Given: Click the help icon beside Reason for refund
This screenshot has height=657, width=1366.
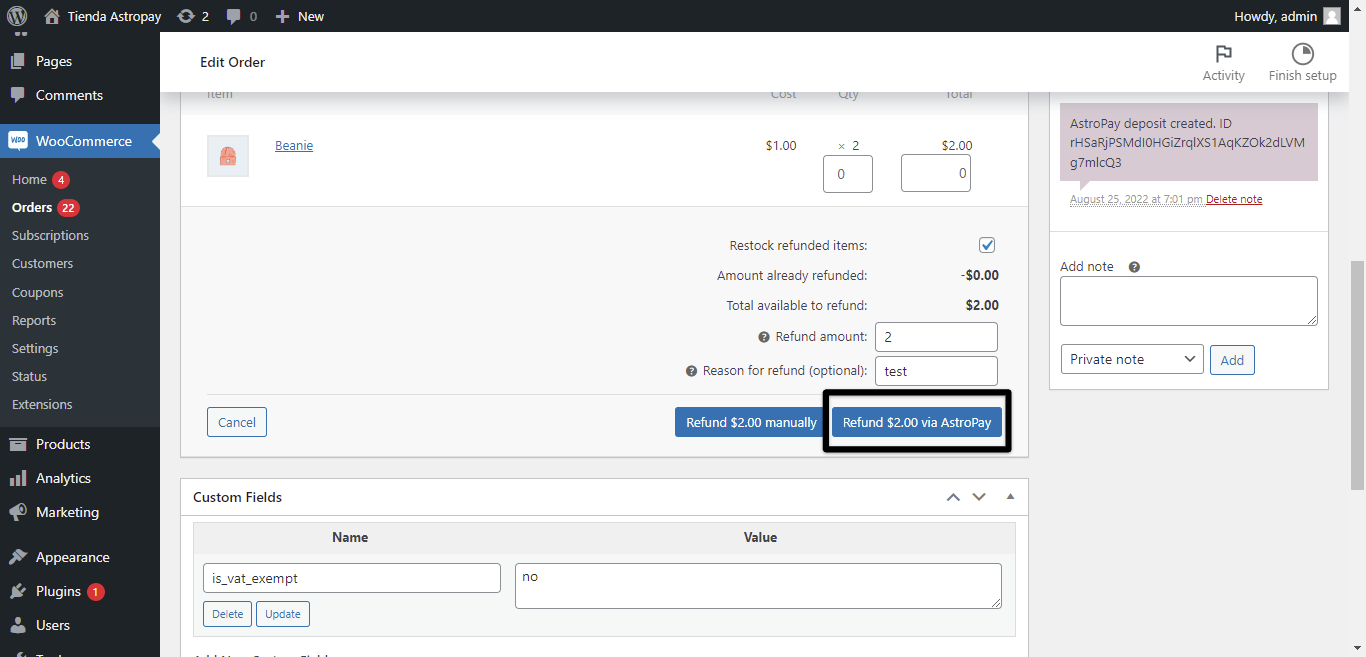Looking at the screenshot, I should (x=691, y=371).
